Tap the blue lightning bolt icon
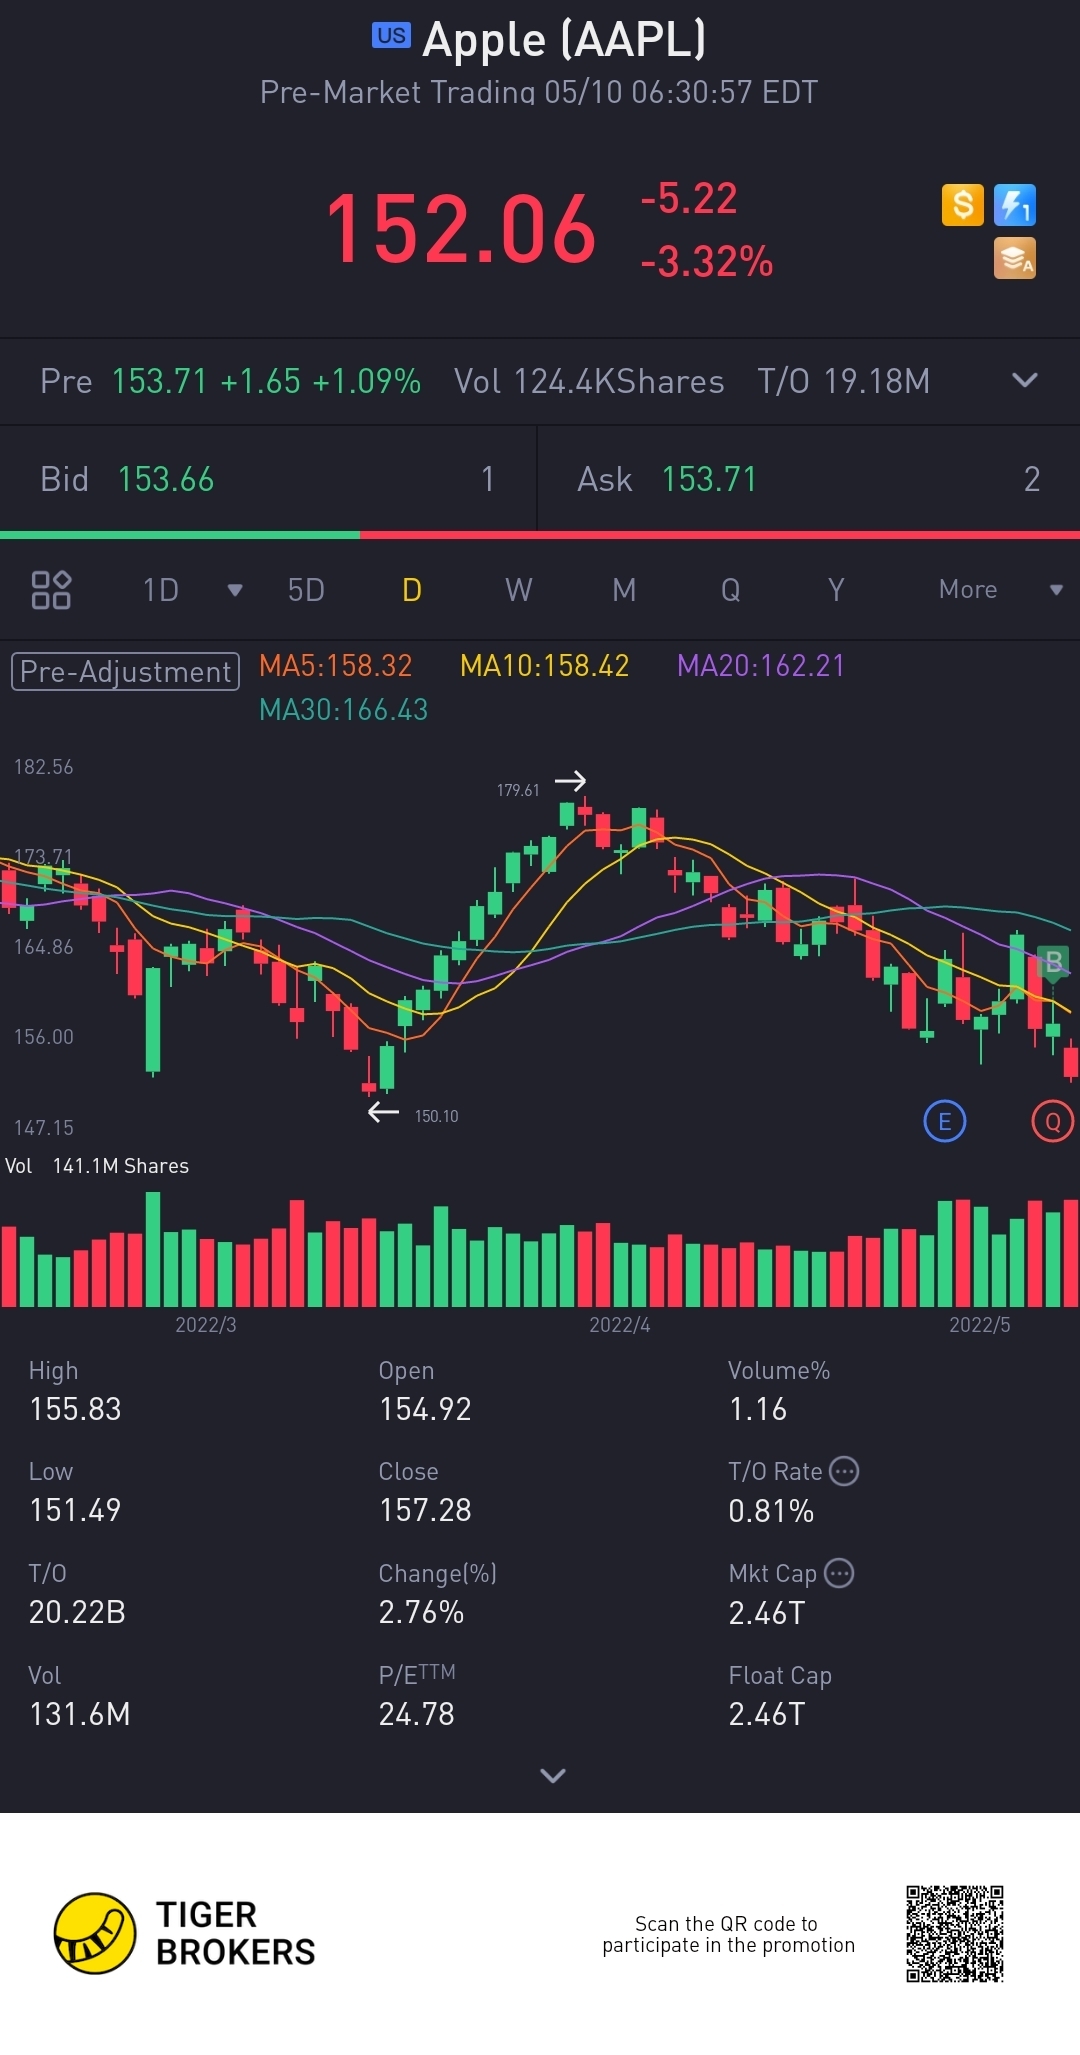 click(x=1014, y=205)
